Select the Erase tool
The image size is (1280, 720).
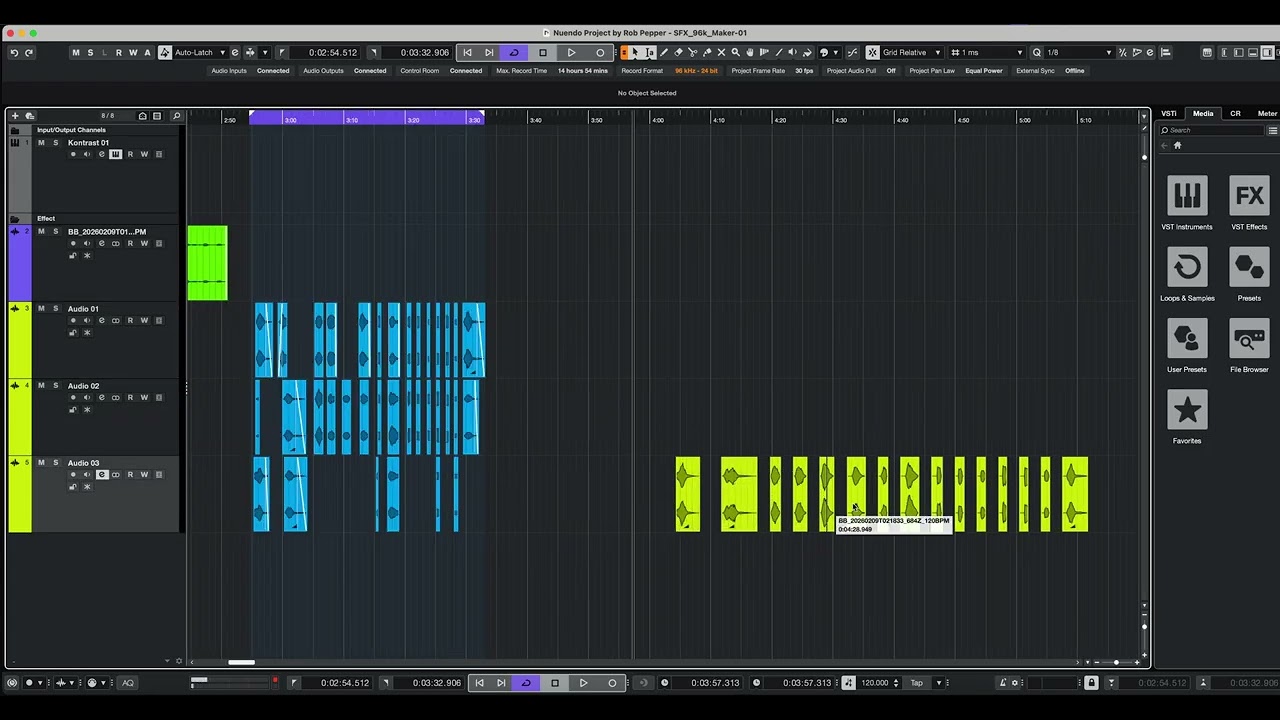(678, 52)
